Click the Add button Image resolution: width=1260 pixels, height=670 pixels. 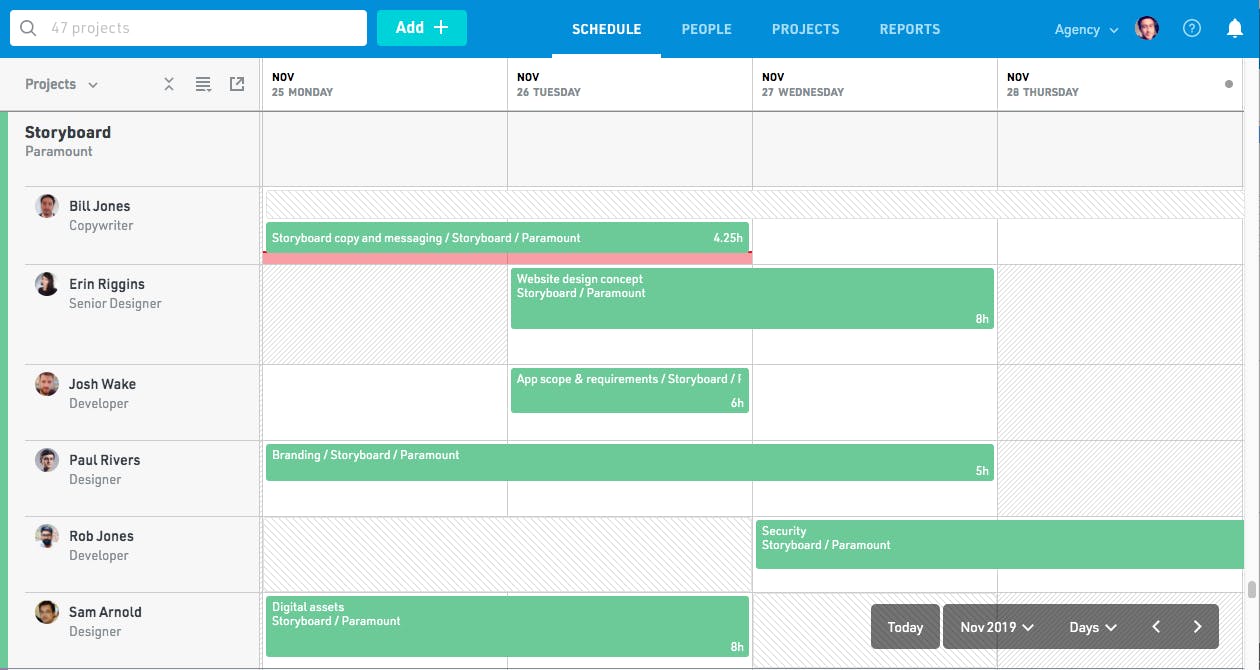(x=421, y=28)
